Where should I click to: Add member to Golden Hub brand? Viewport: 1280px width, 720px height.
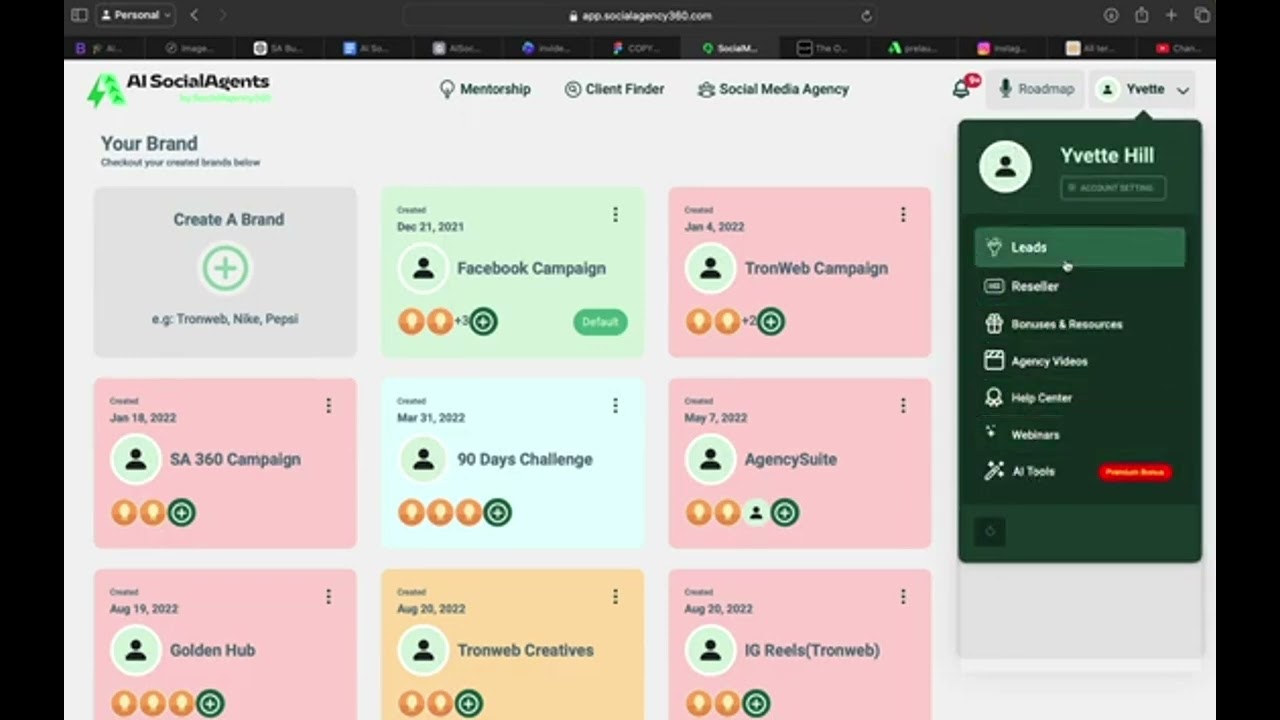click(x=210, y=704)
